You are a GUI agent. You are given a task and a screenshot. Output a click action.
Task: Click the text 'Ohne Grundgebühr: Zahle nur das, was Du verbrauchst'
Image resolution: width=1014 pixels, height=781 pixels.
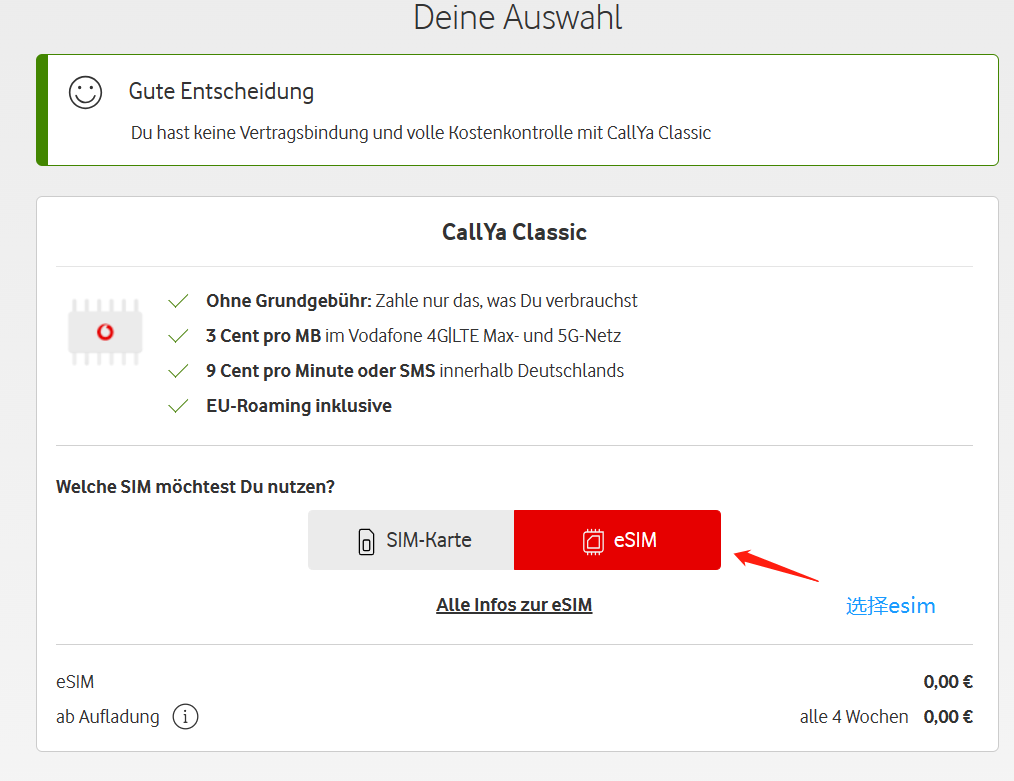click(x=422, y=301)
